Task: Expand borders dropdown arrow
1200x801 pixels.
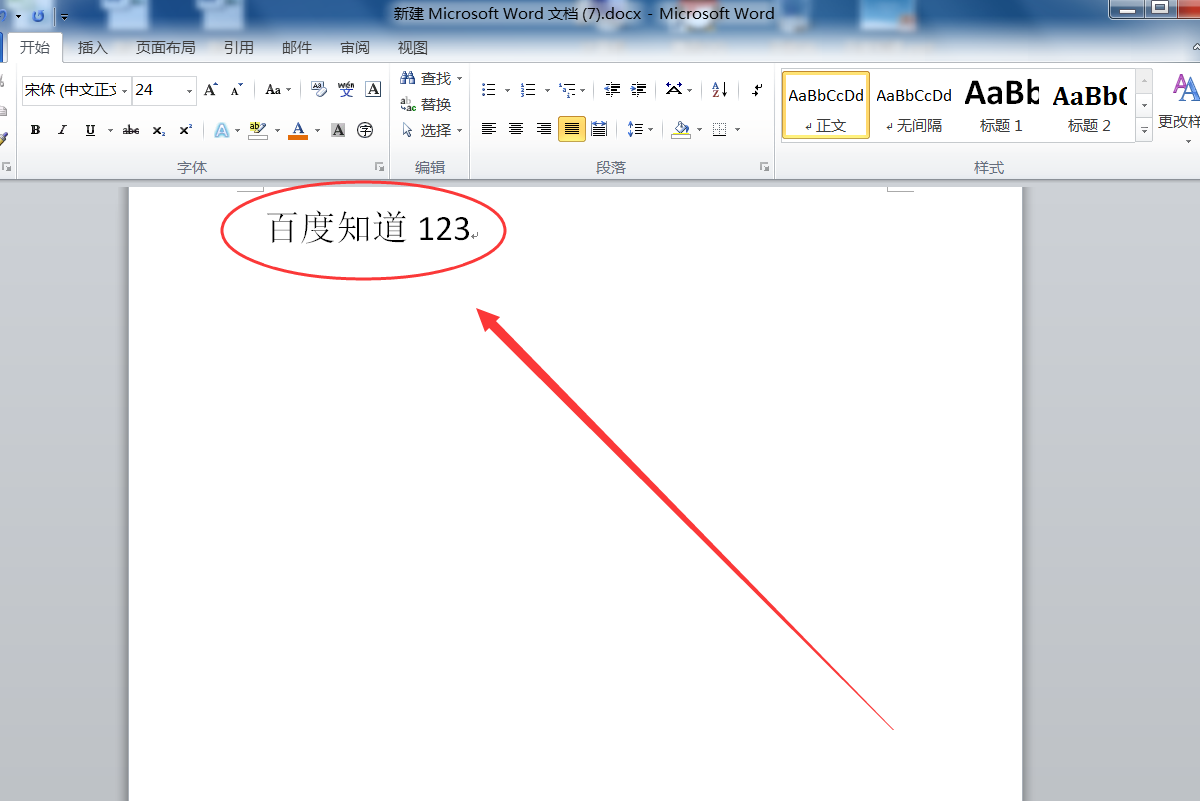Action: [x=738, y=129]
